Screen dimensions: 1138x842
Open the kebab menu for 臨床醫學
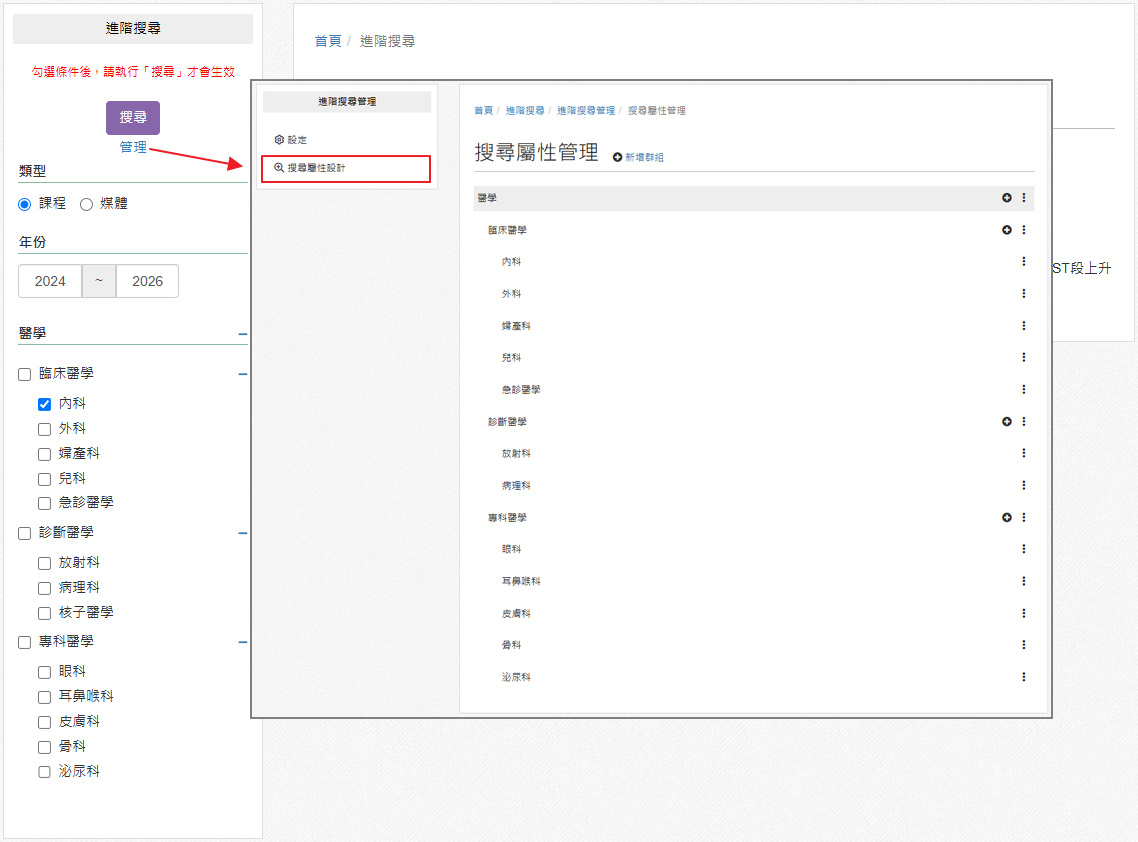[1024, 229]
